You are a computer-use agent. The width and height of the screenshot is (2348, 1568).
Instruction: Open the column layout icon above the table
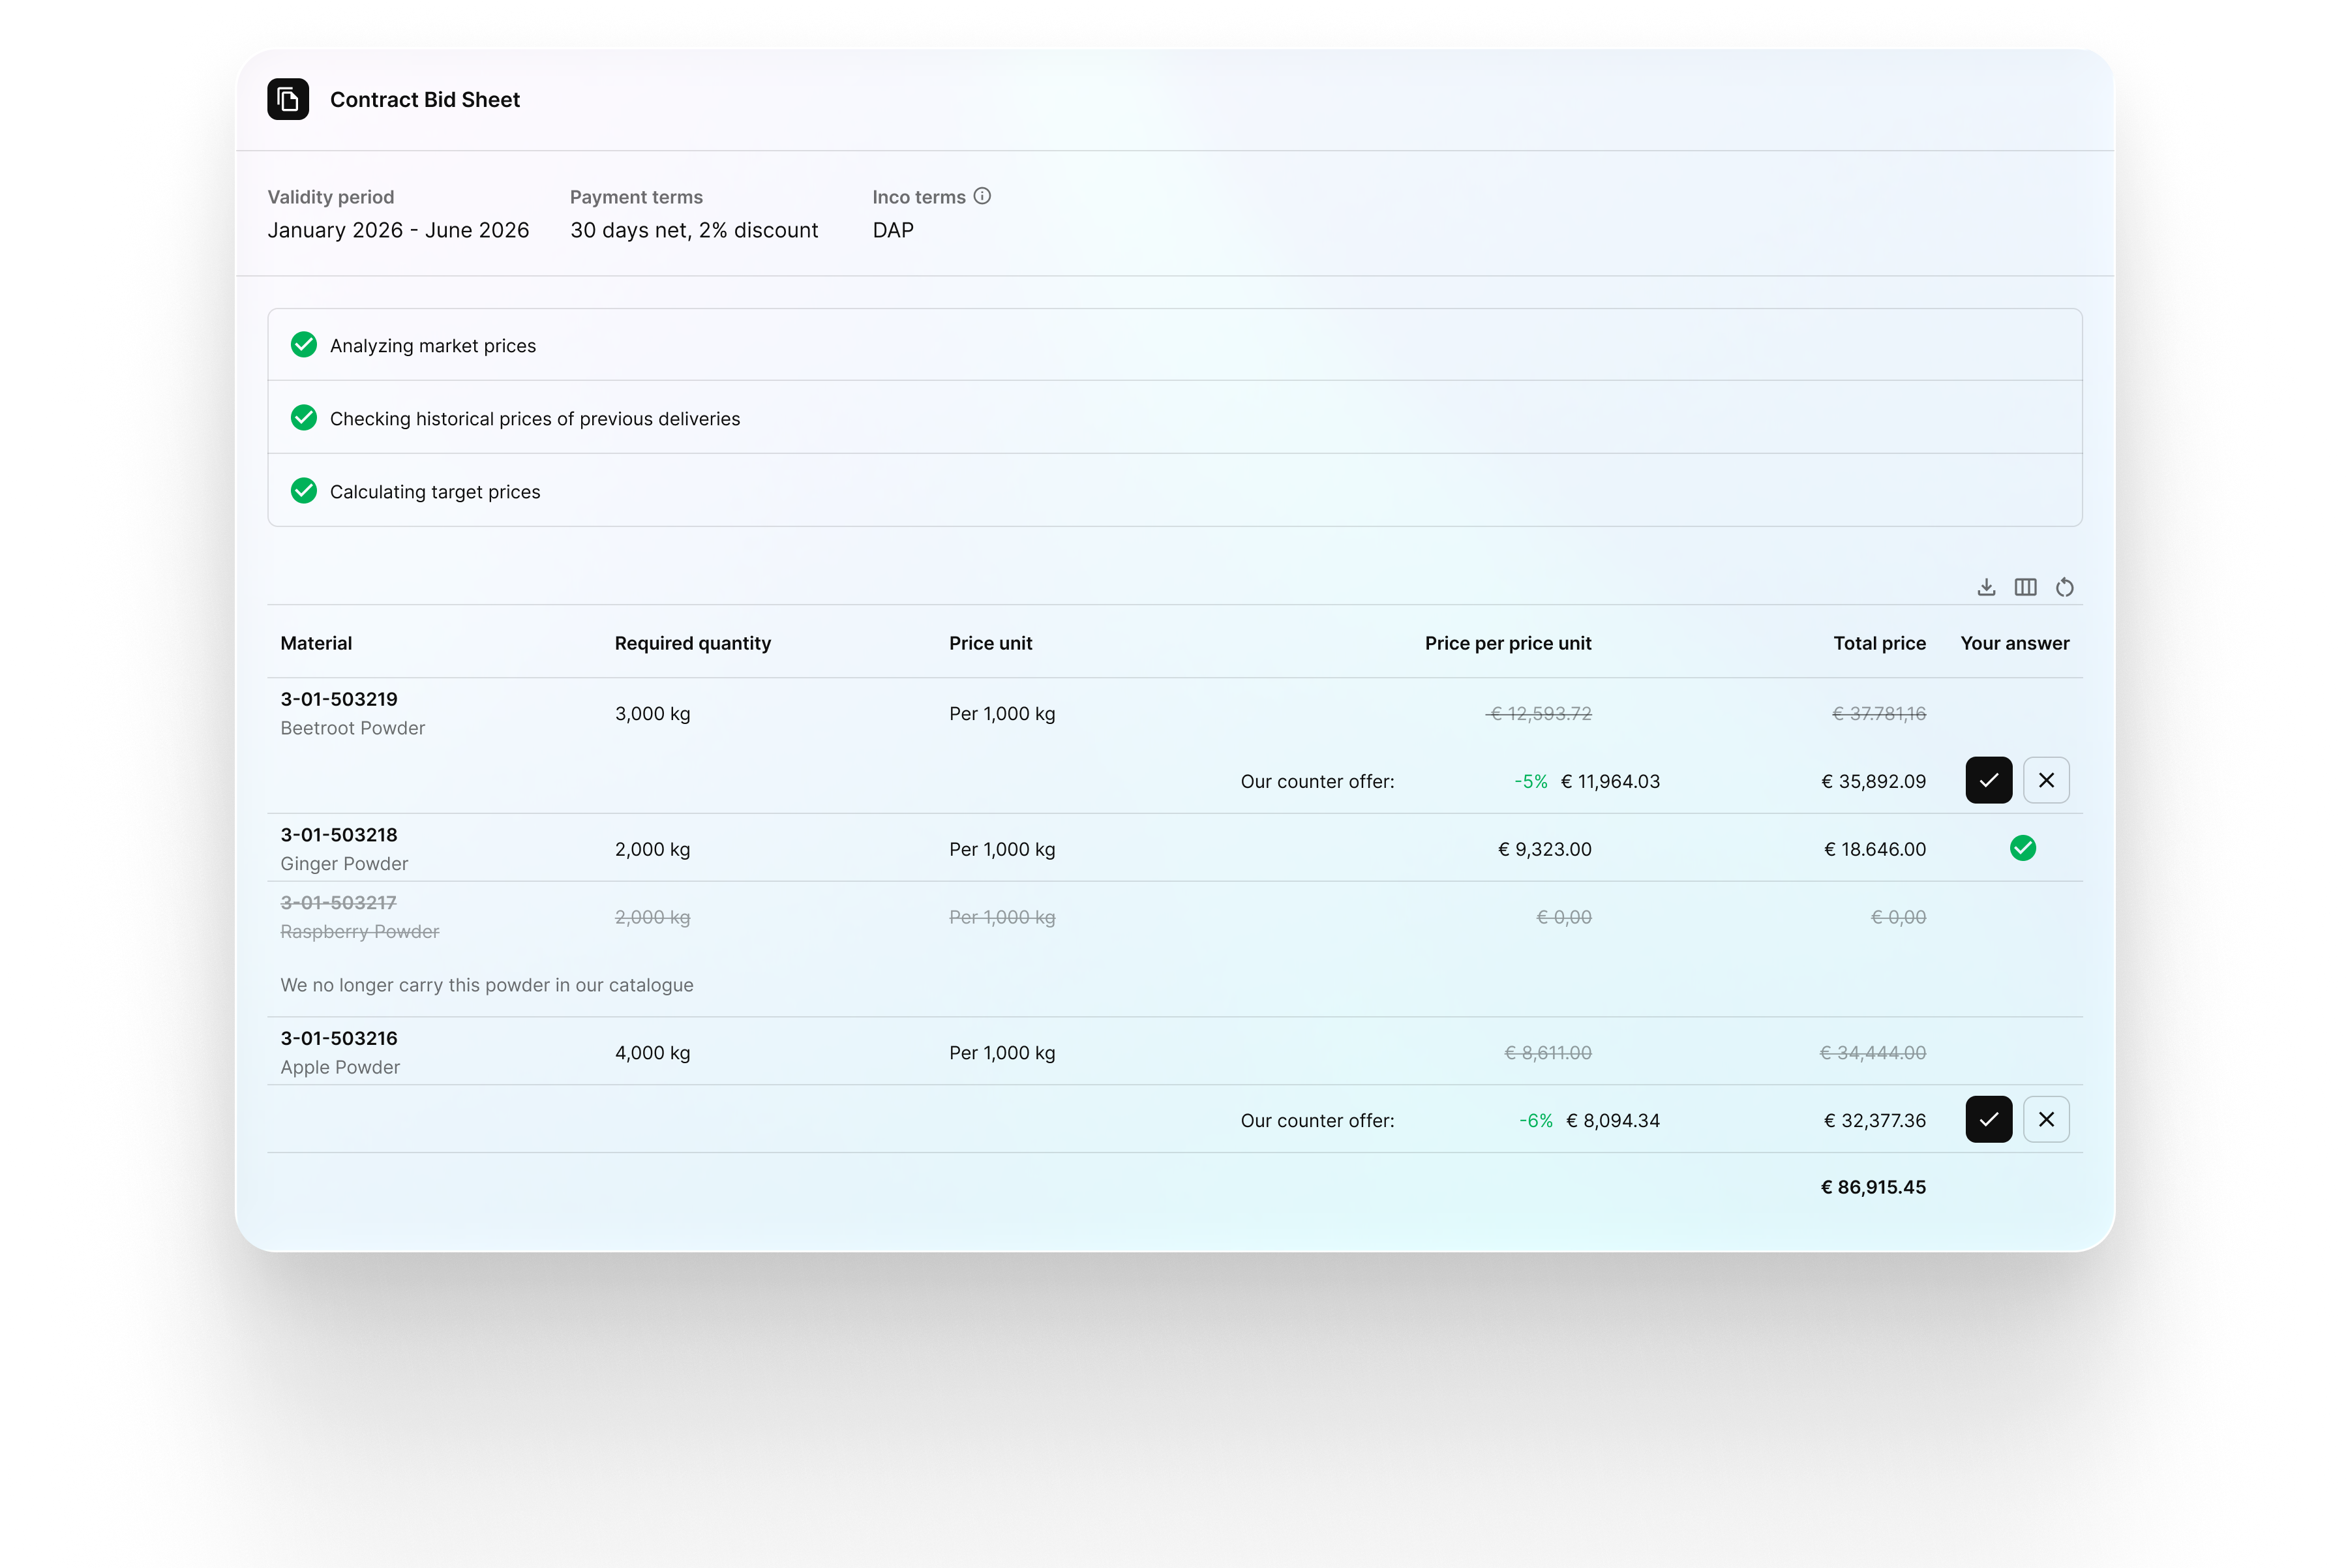point(2026,587)
